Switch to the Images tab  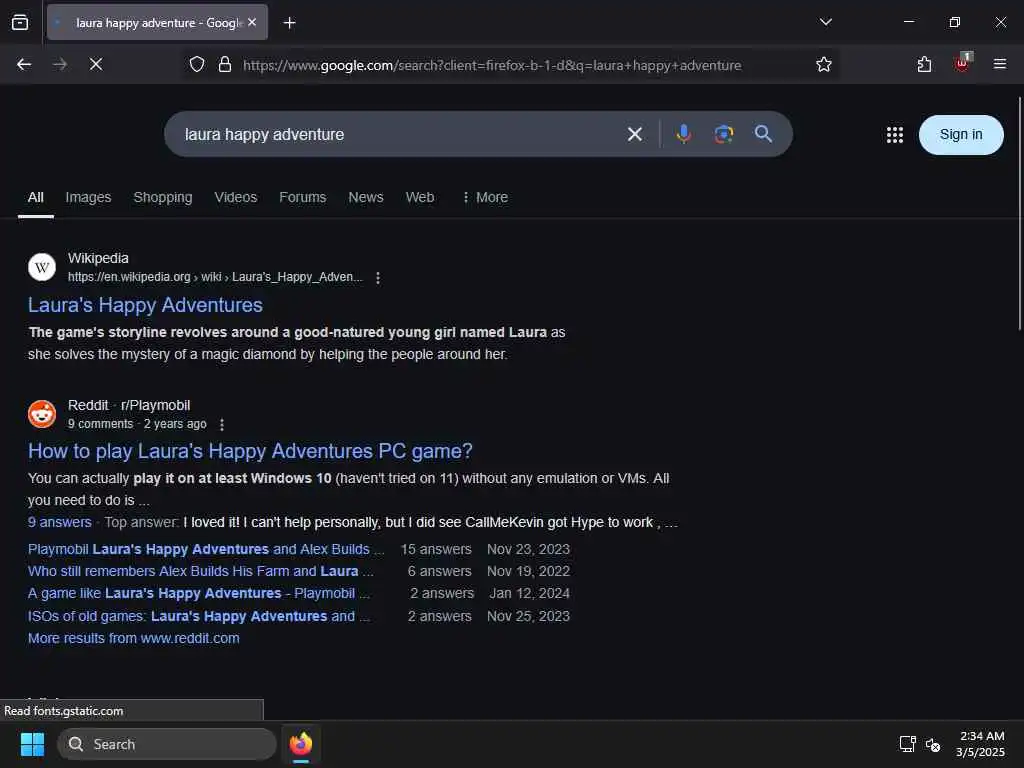click(88, 197)
